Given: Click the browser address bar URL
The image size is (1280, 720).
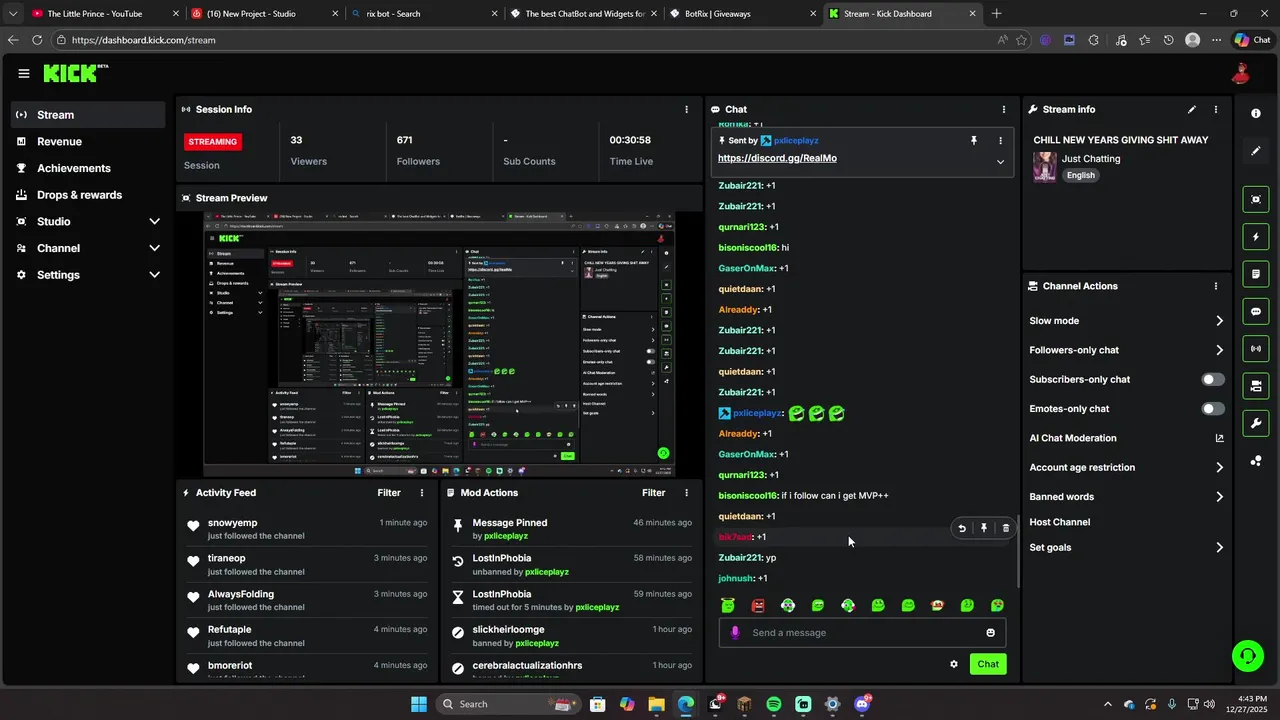Looking at the screenshot, I should (143, 40).
